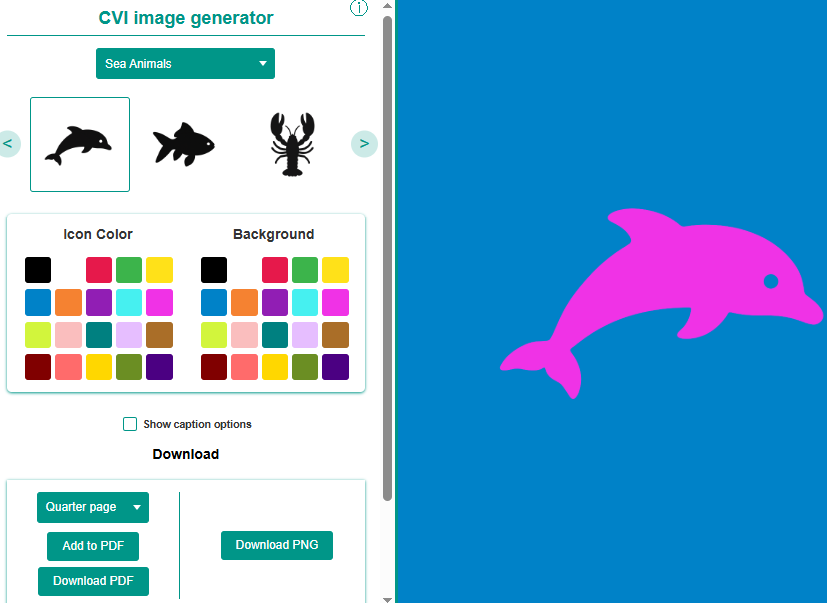Pick the lobster silhouette icon
The height and width of the screenshot is (604, 827).
[292, 144]
